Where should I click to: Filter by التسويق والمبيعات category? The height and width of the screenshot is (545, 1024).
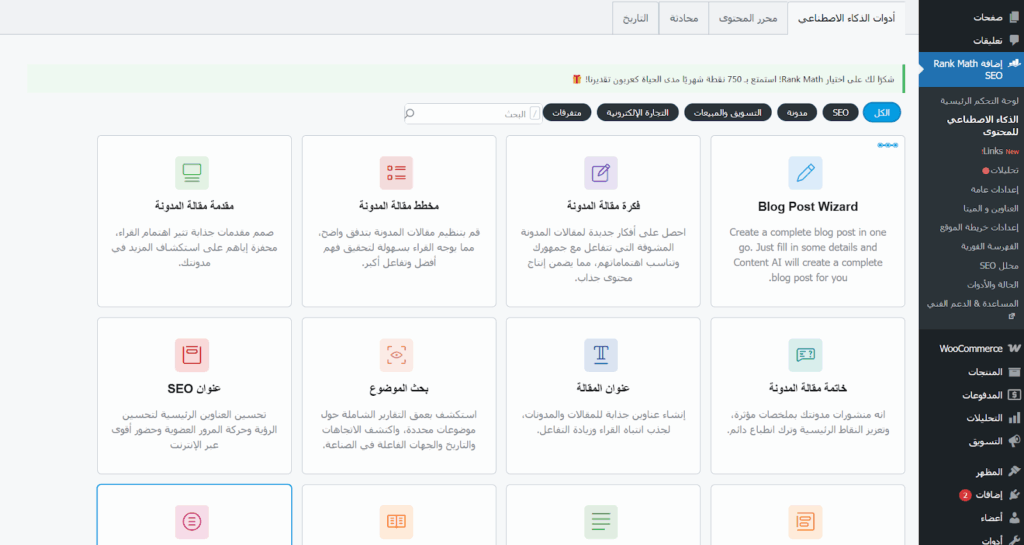(x=725, y=113)
